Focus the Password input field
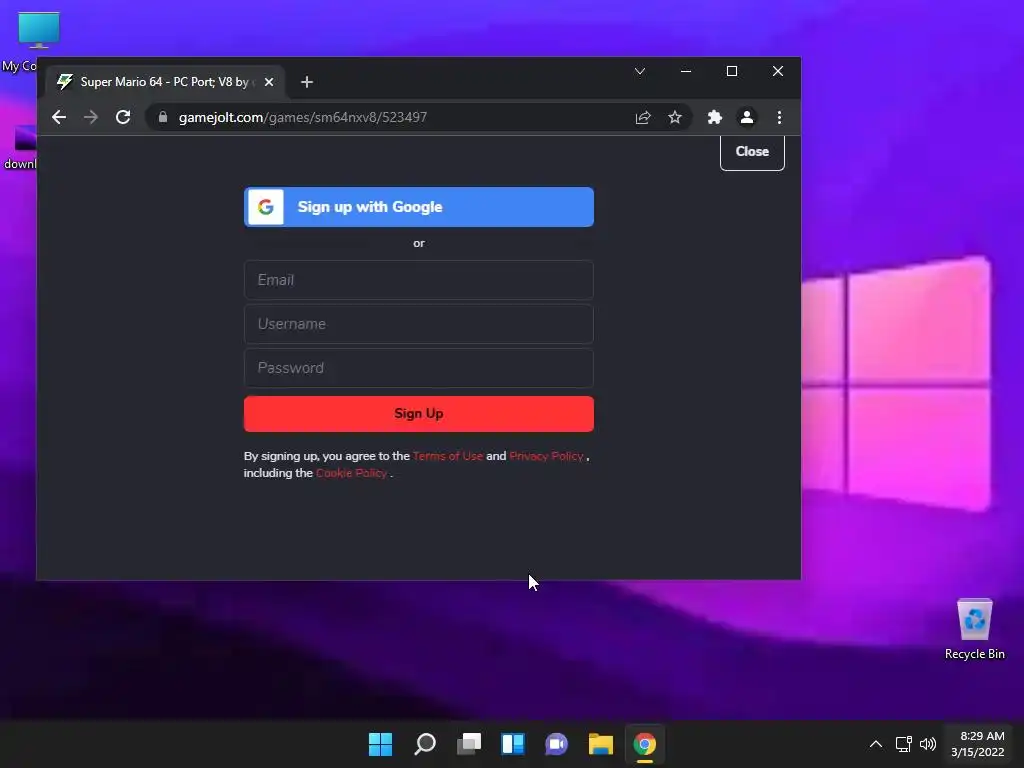 (419, 368)
